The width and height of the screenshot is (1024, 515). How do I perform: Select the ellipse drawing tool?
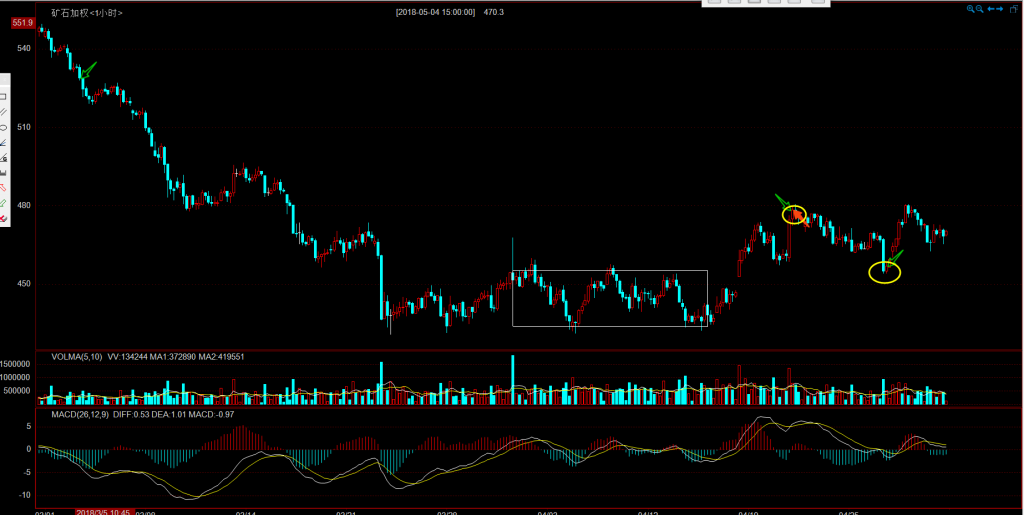pos(4,127)
